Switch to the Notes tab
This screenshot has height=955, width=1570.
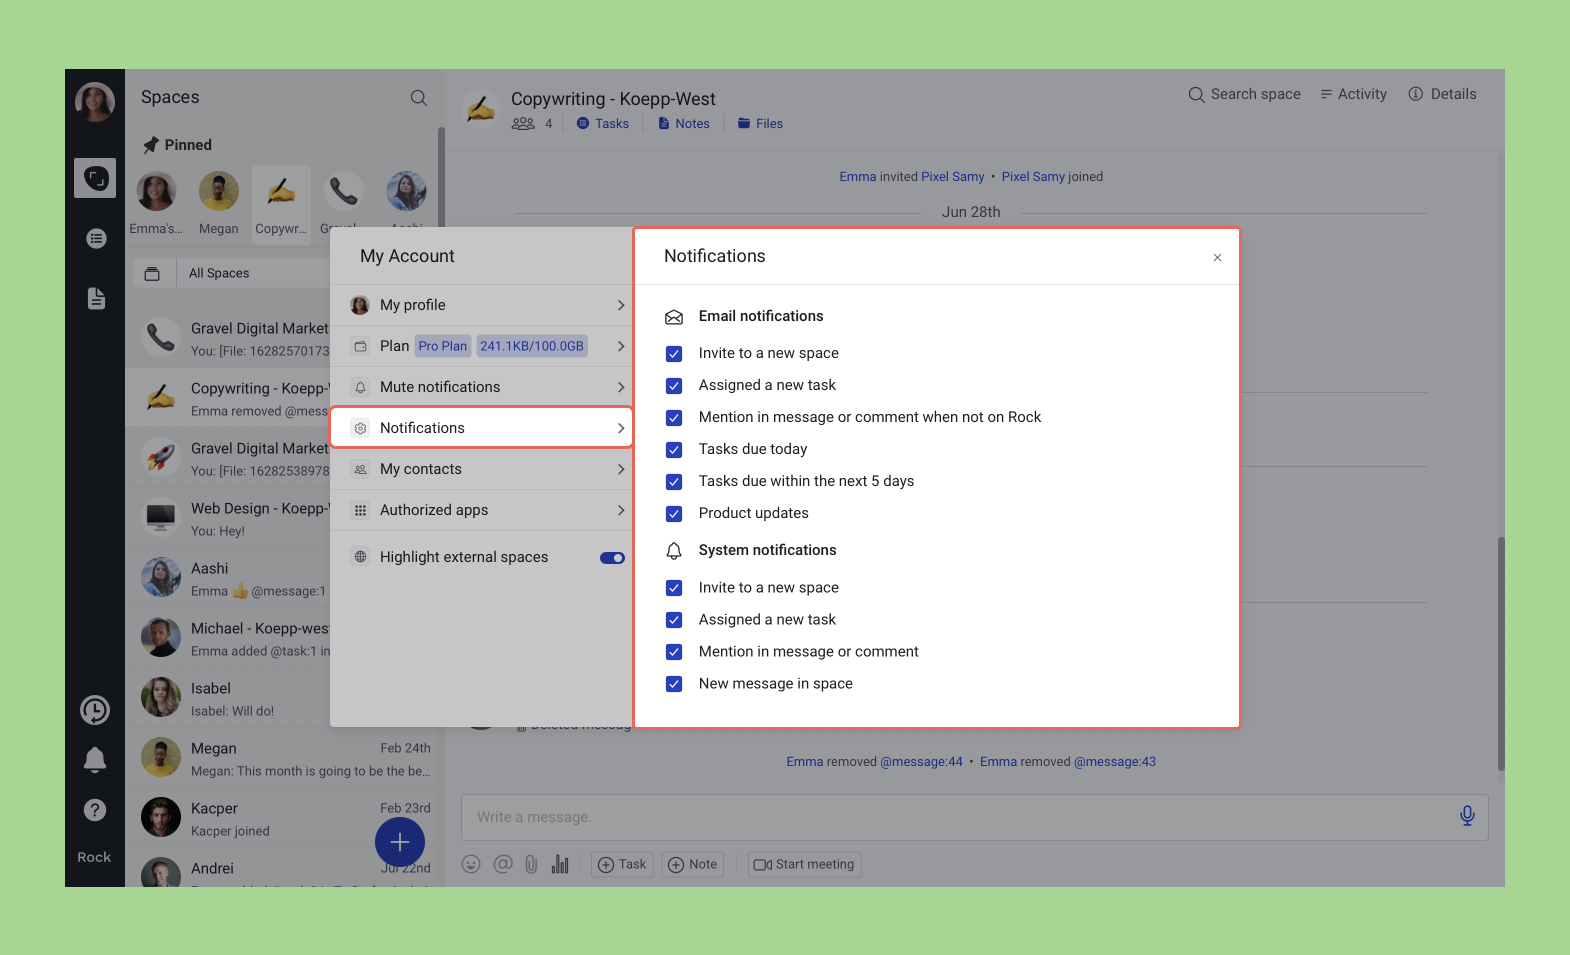[x=684, y=124]
